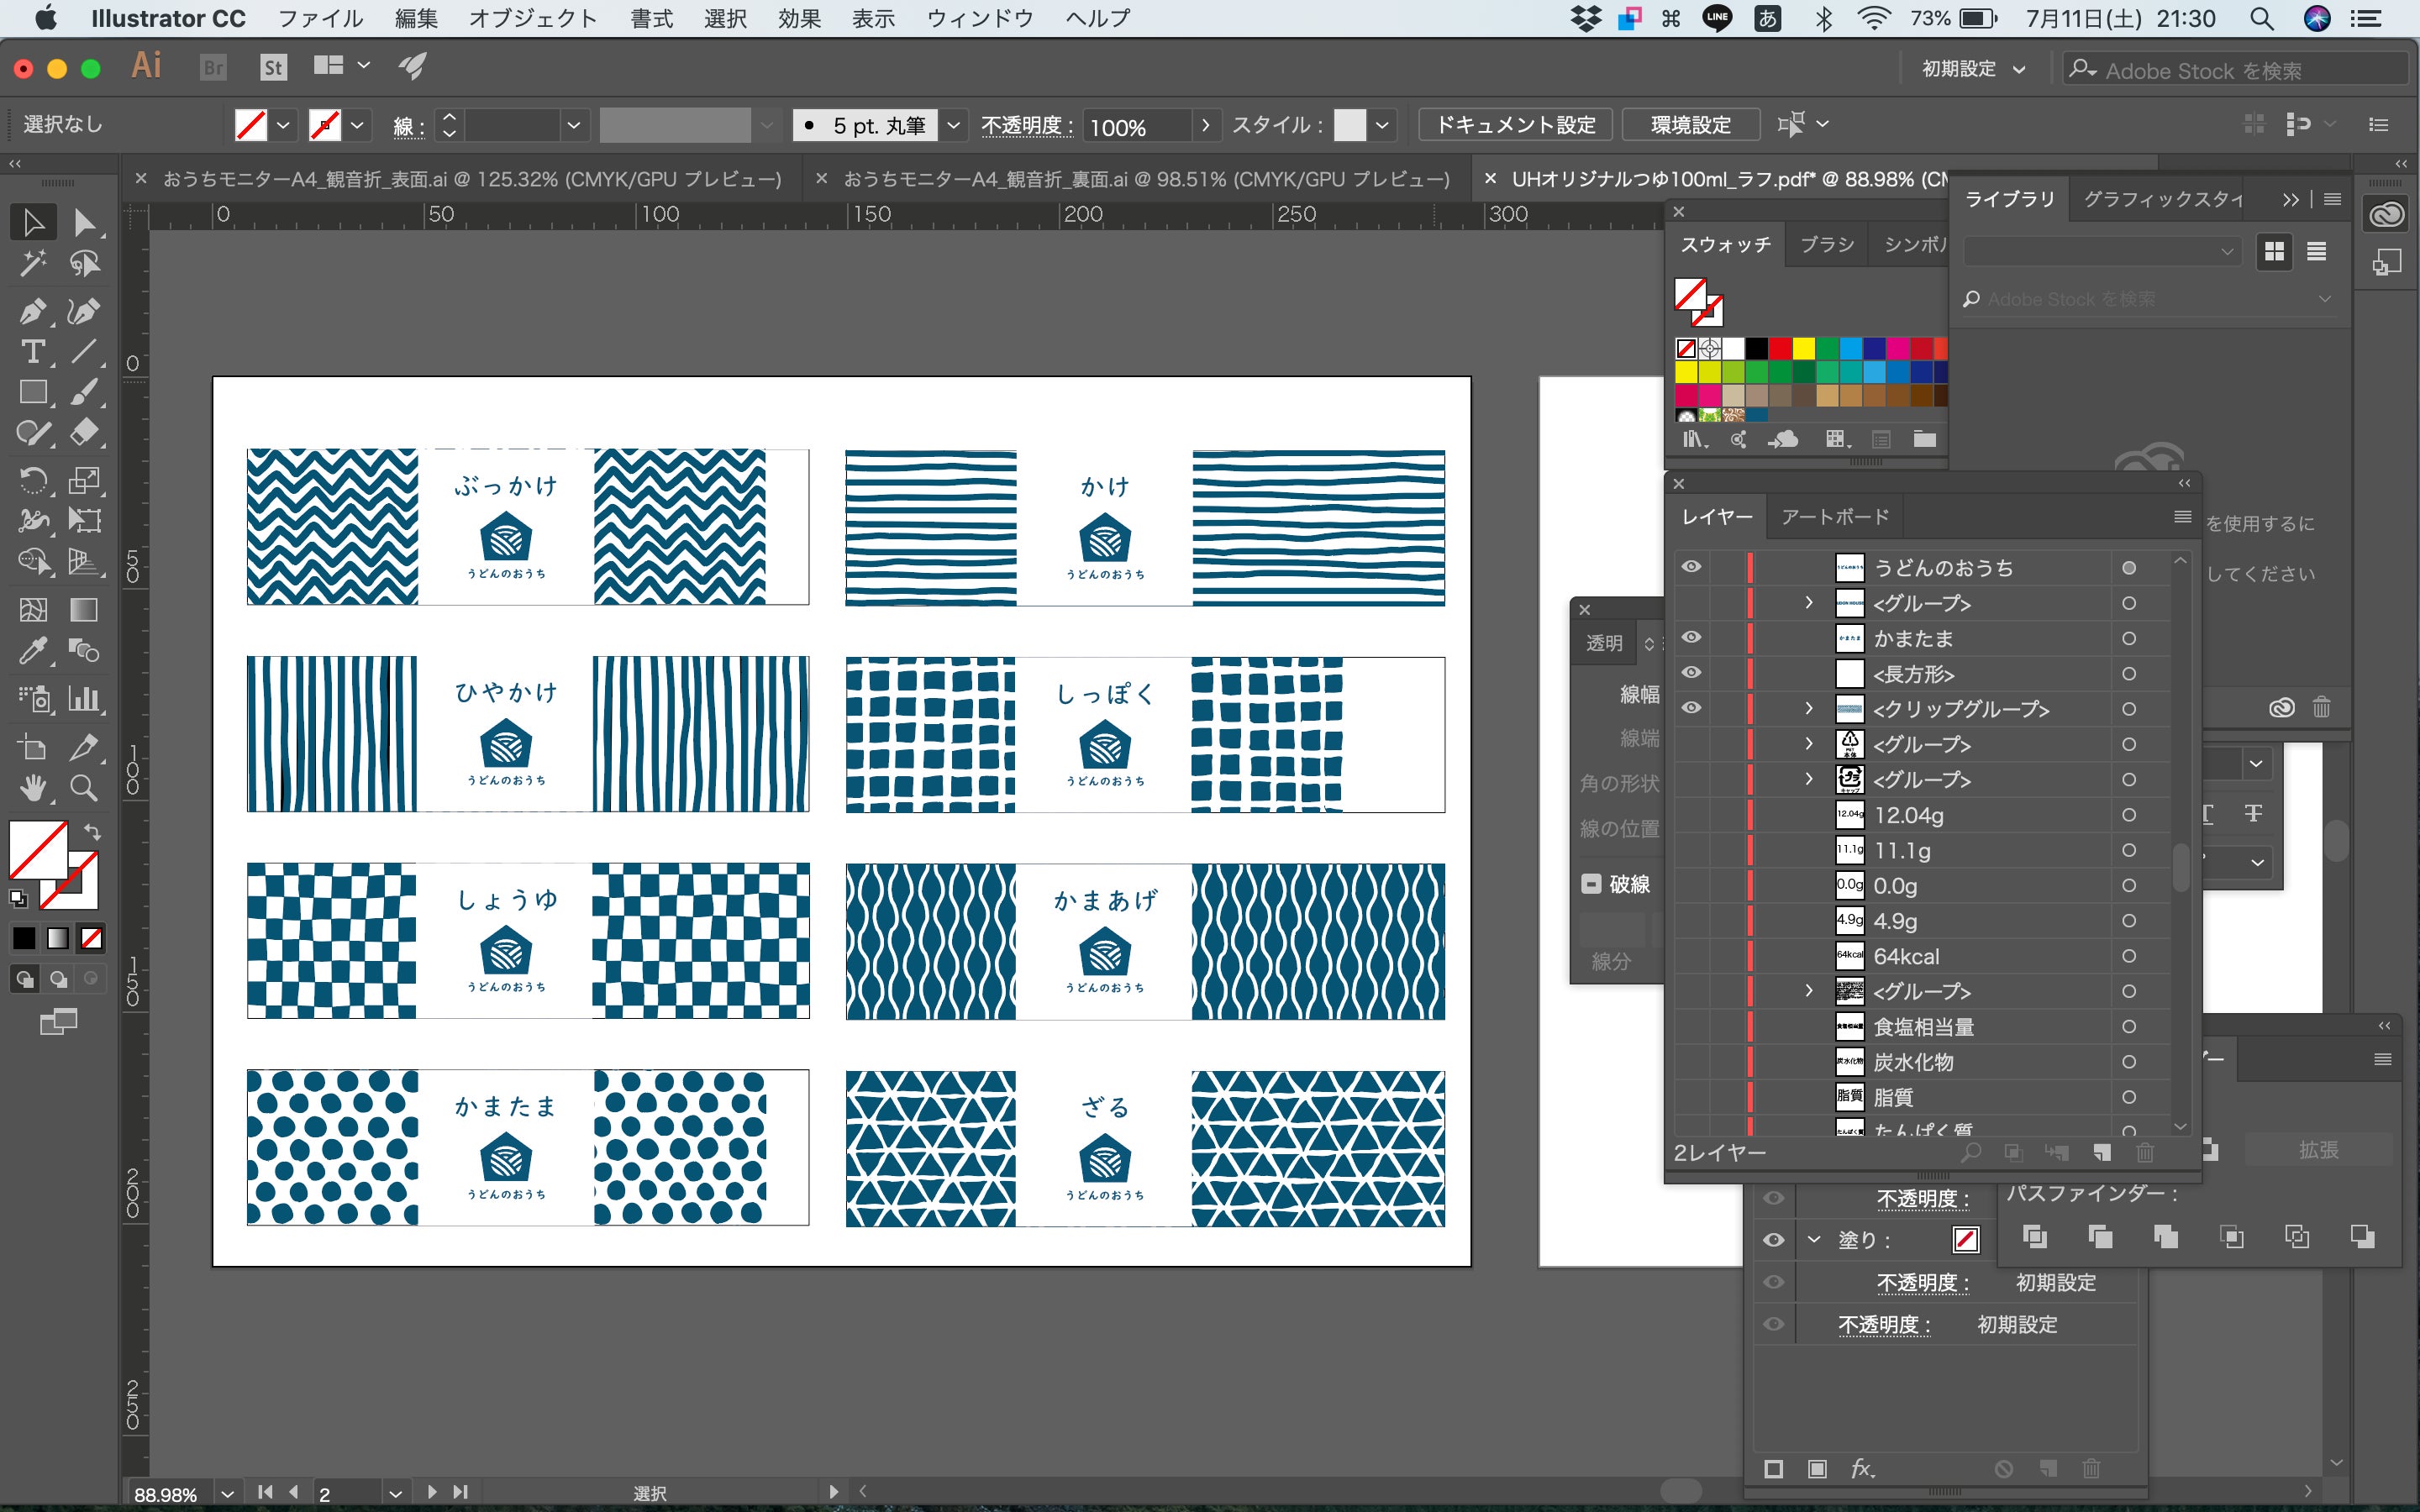Select the Direct Selection tool
This screenshot has width=2420, height=1512.
pos(84,222)
